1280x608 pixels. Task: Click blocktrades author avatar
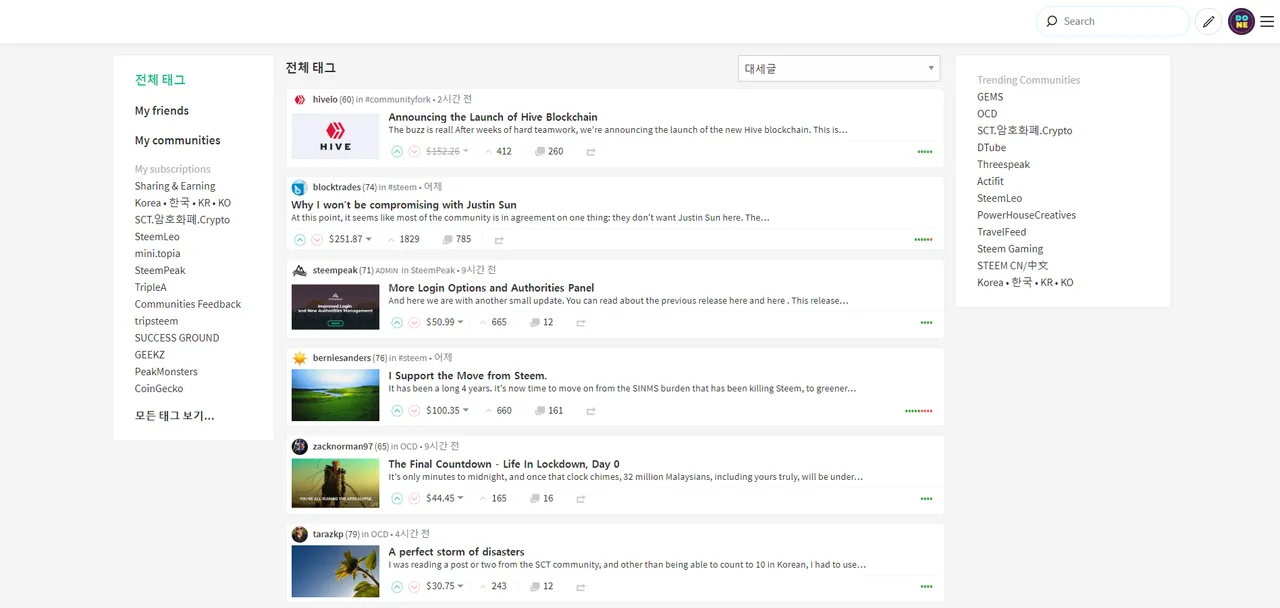(x=299, y=187)
